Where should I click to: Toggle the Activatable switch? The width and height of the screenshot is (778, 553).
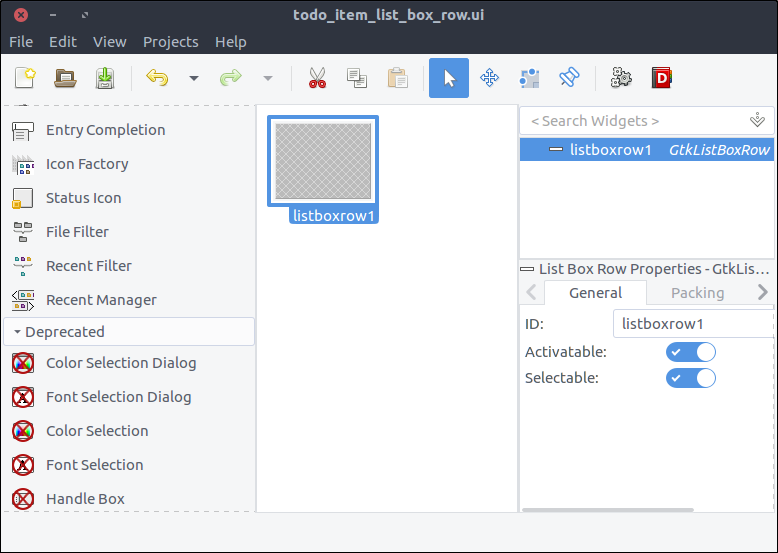691,352
